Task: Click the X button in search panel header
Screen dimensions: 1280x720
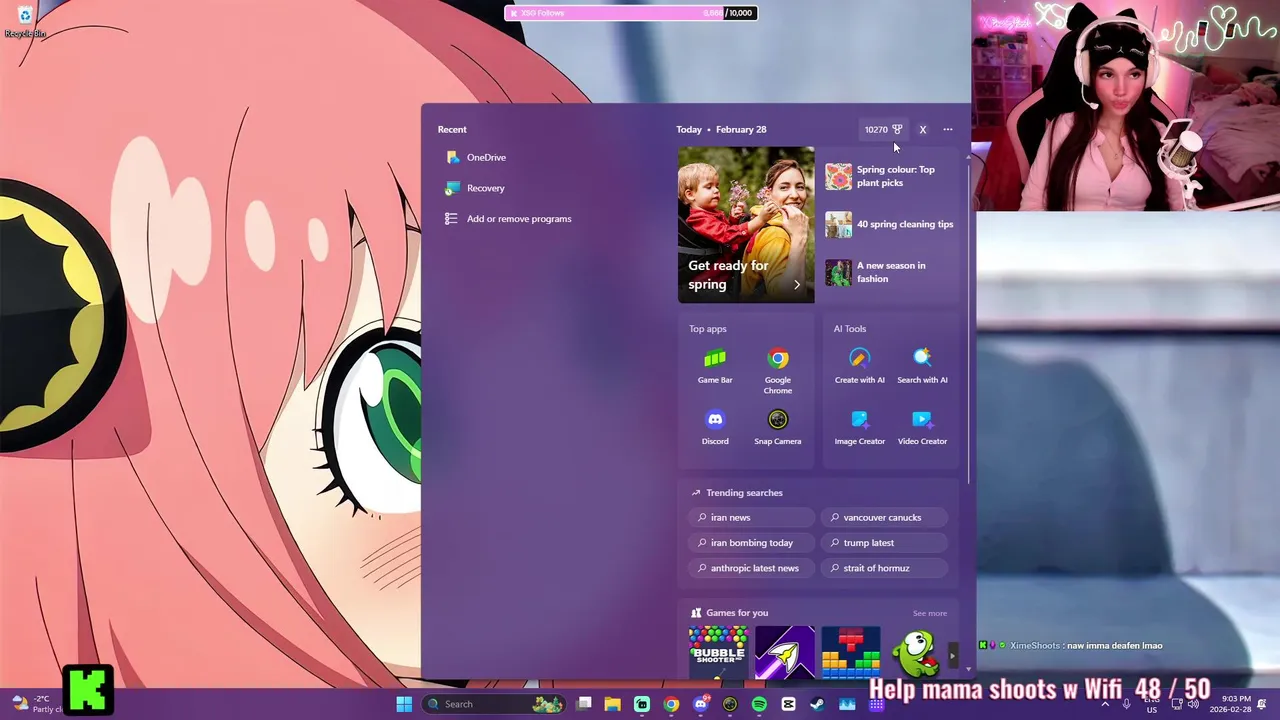Action: click(x=923, y=129)
